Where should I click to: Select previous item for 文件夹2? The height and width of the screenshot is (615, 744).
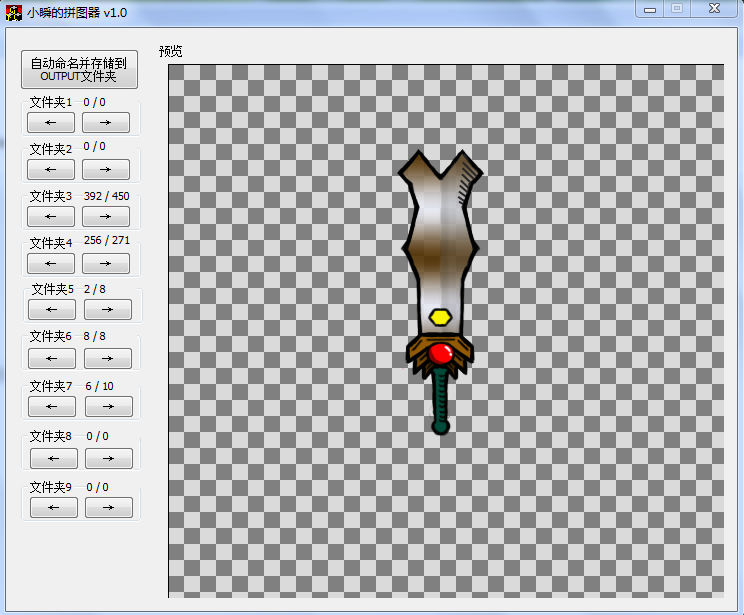(x=51, y=169)
